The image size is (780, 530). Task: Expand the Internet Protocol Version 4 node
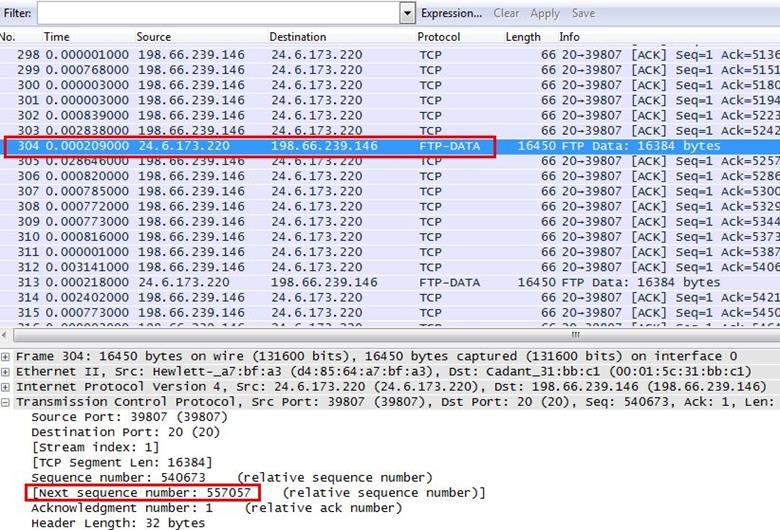pos(7,387)
